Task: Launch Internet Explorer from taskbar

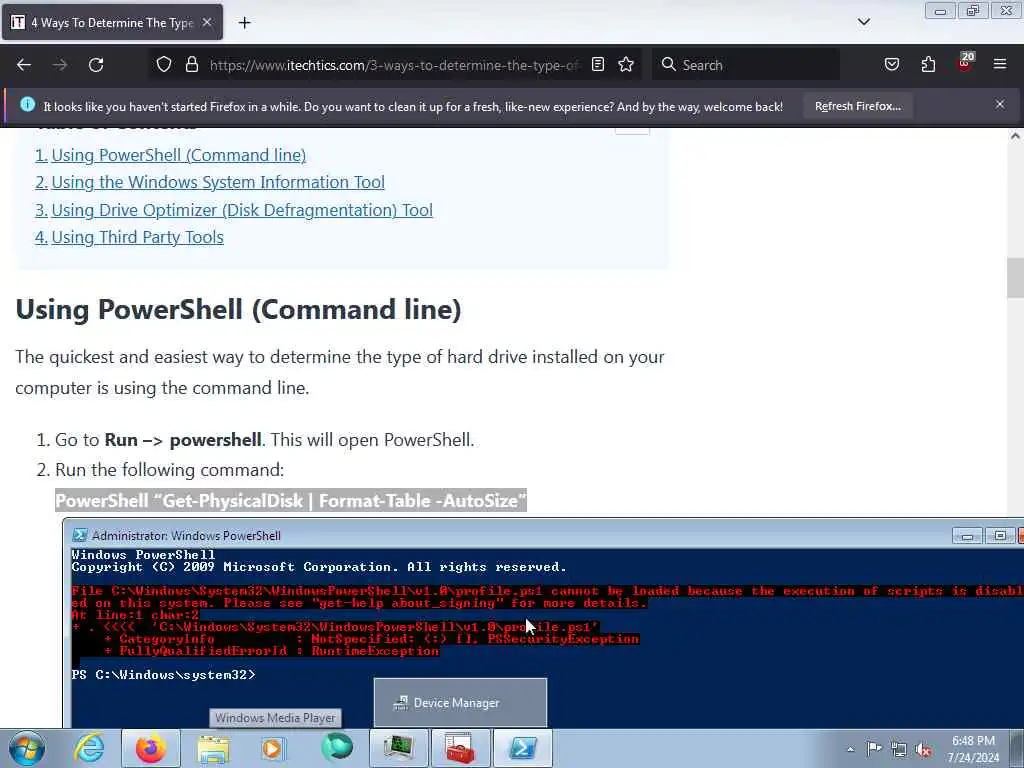Action: 89,748
